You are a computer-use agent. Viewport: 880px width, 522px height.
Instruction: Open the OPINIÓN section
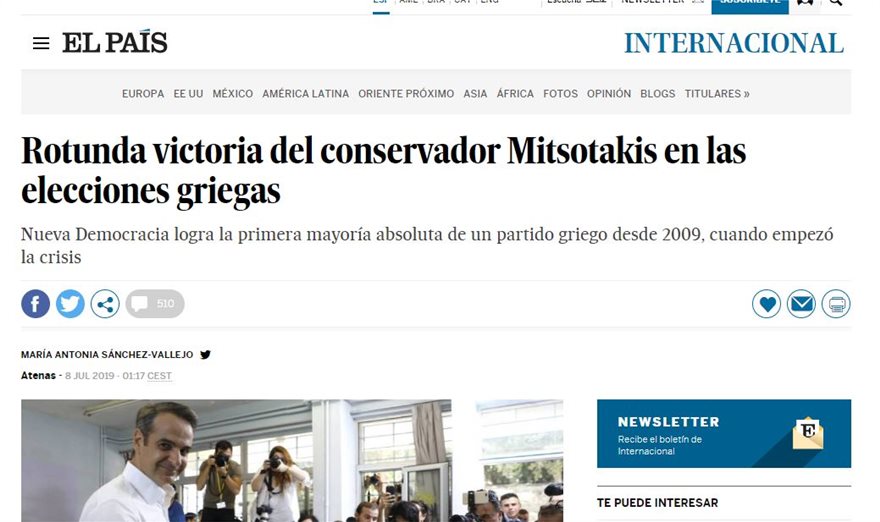[x=609, y=94]
